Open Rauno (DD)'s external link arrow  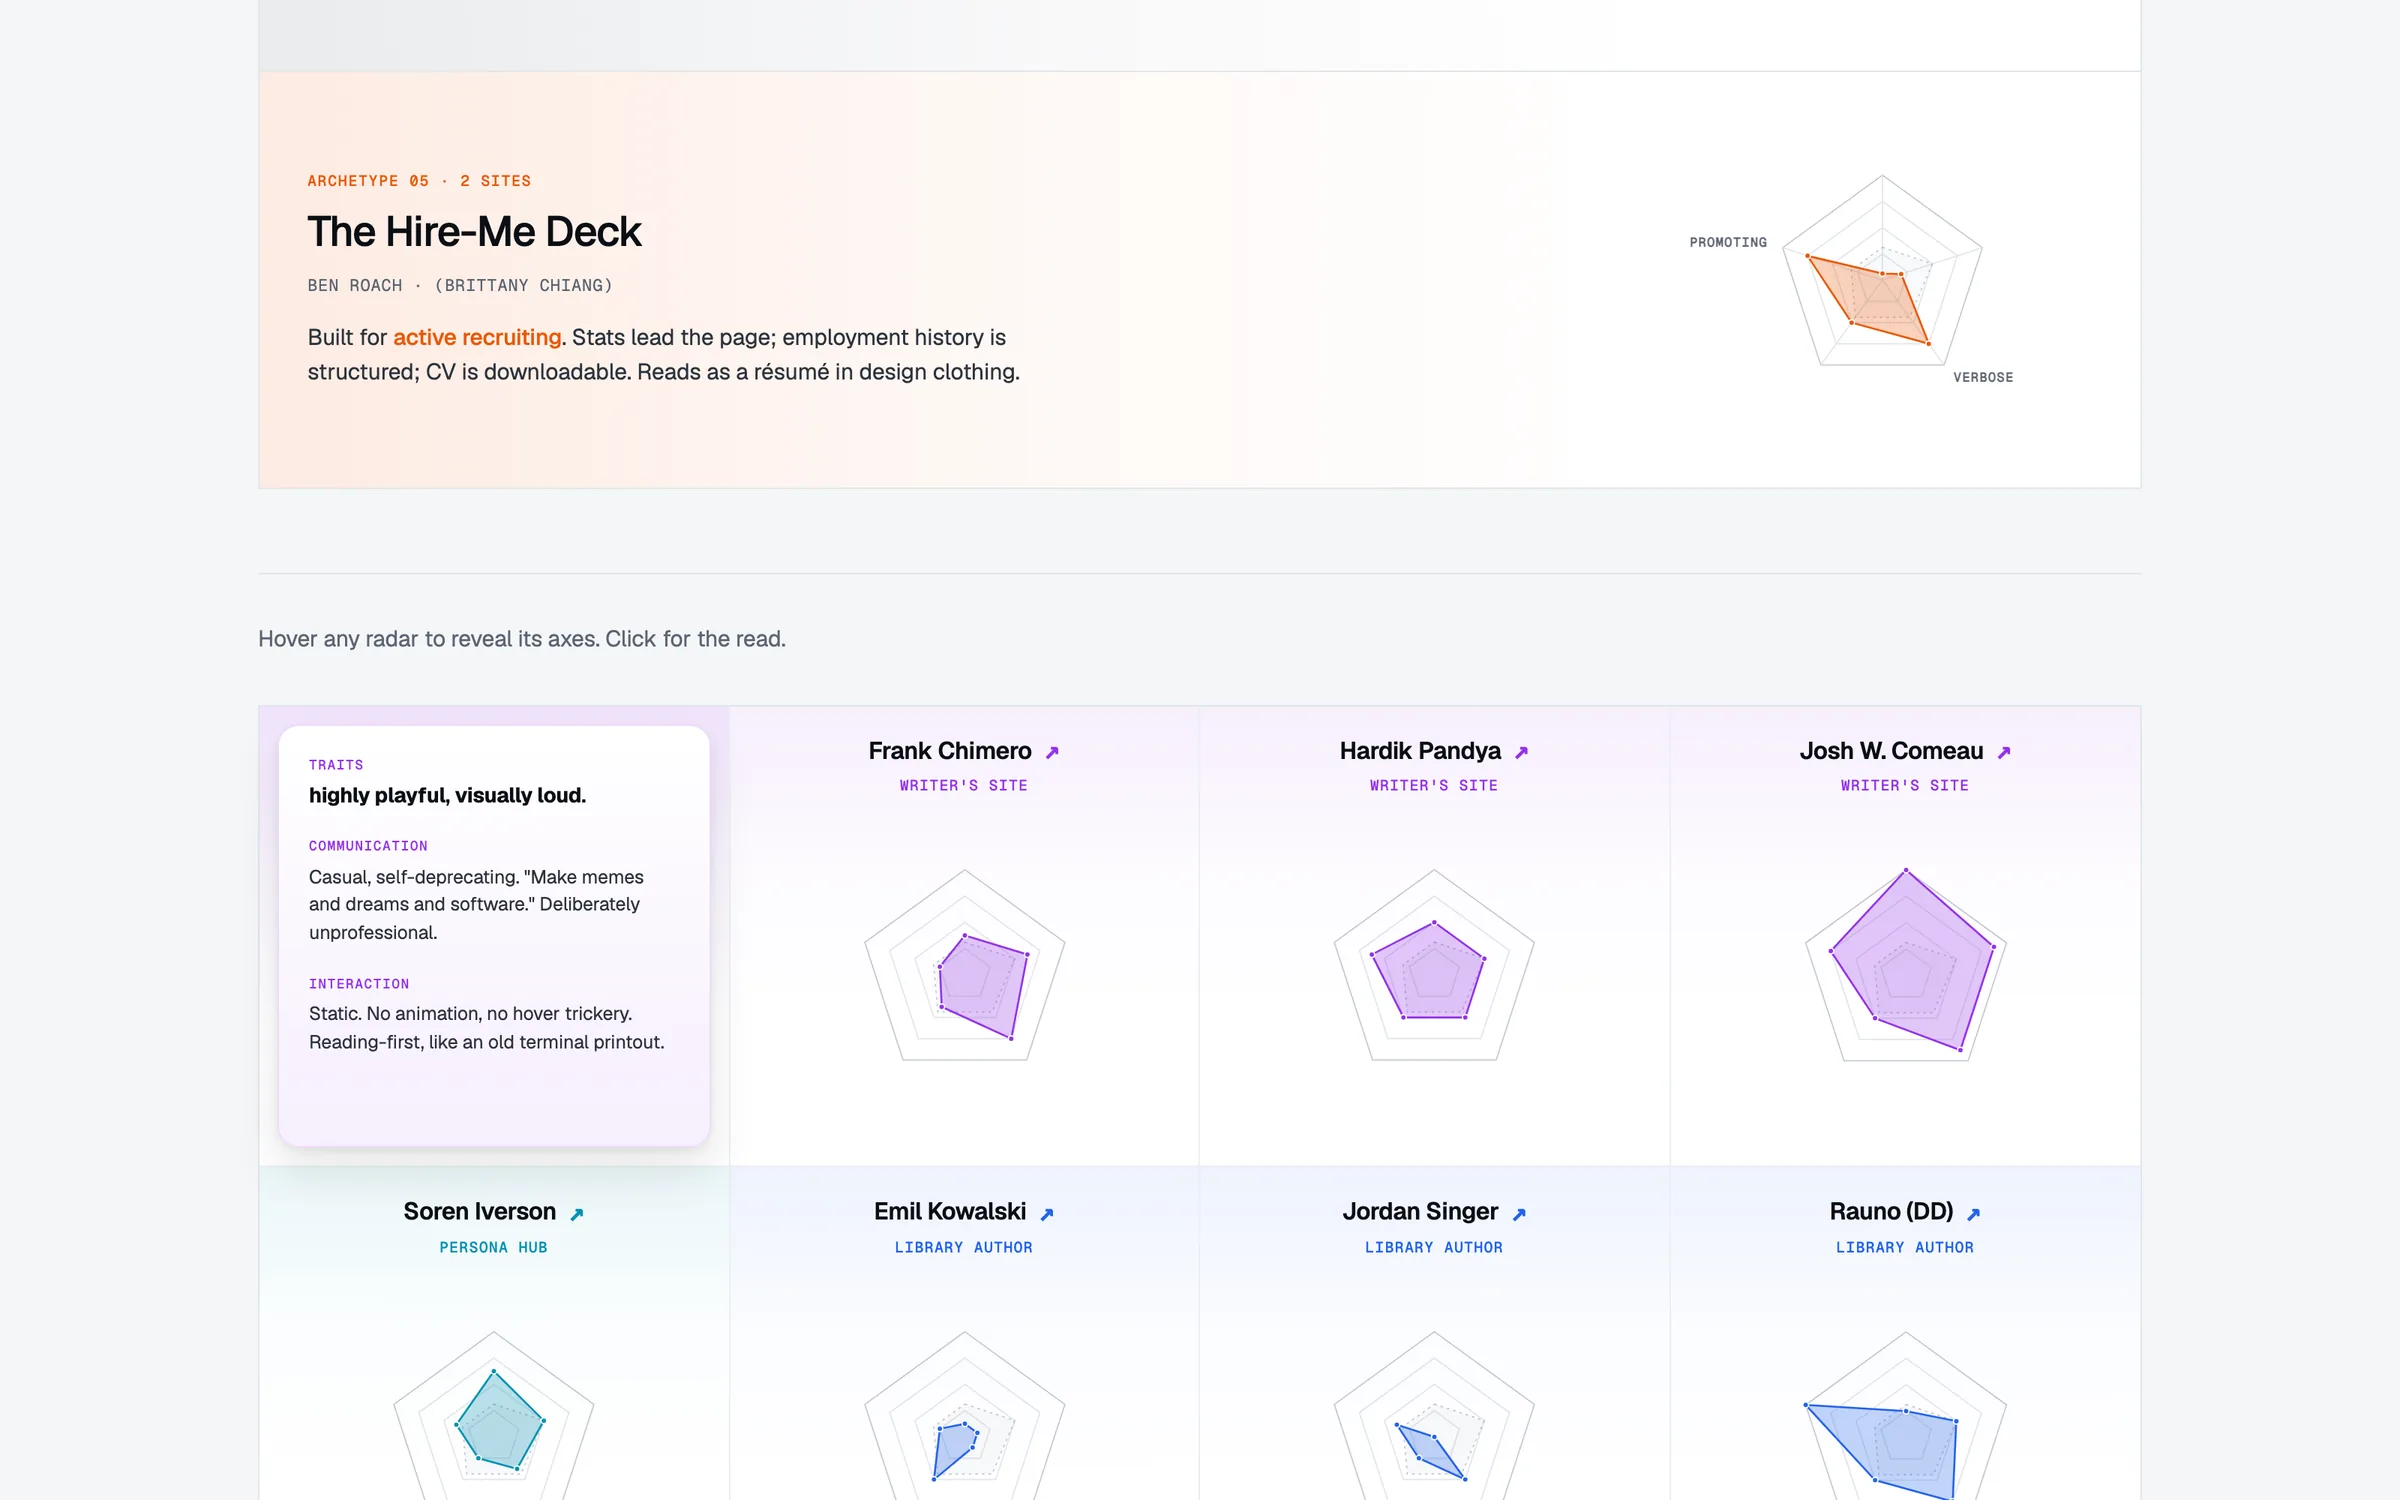pyautogui.click(x=1974, y=1214)
